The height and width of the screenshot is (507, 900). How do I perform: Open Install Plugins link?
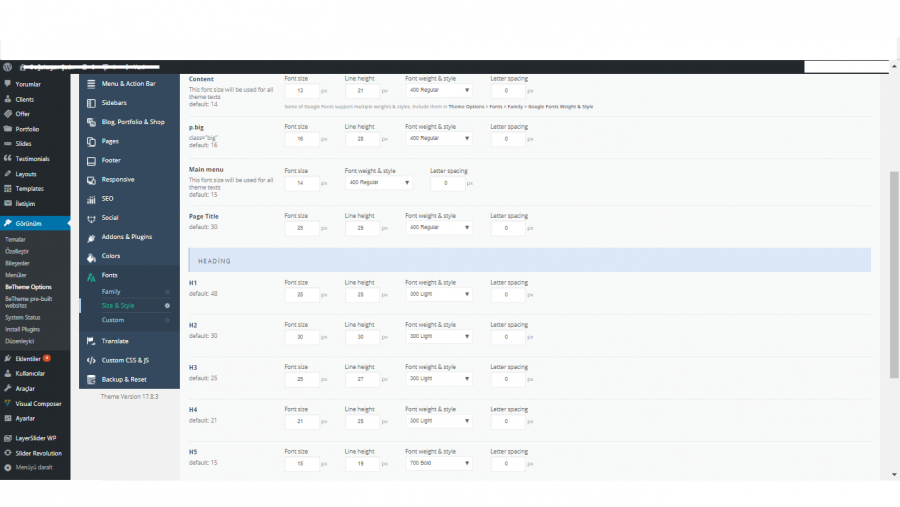tap(23, 330)
